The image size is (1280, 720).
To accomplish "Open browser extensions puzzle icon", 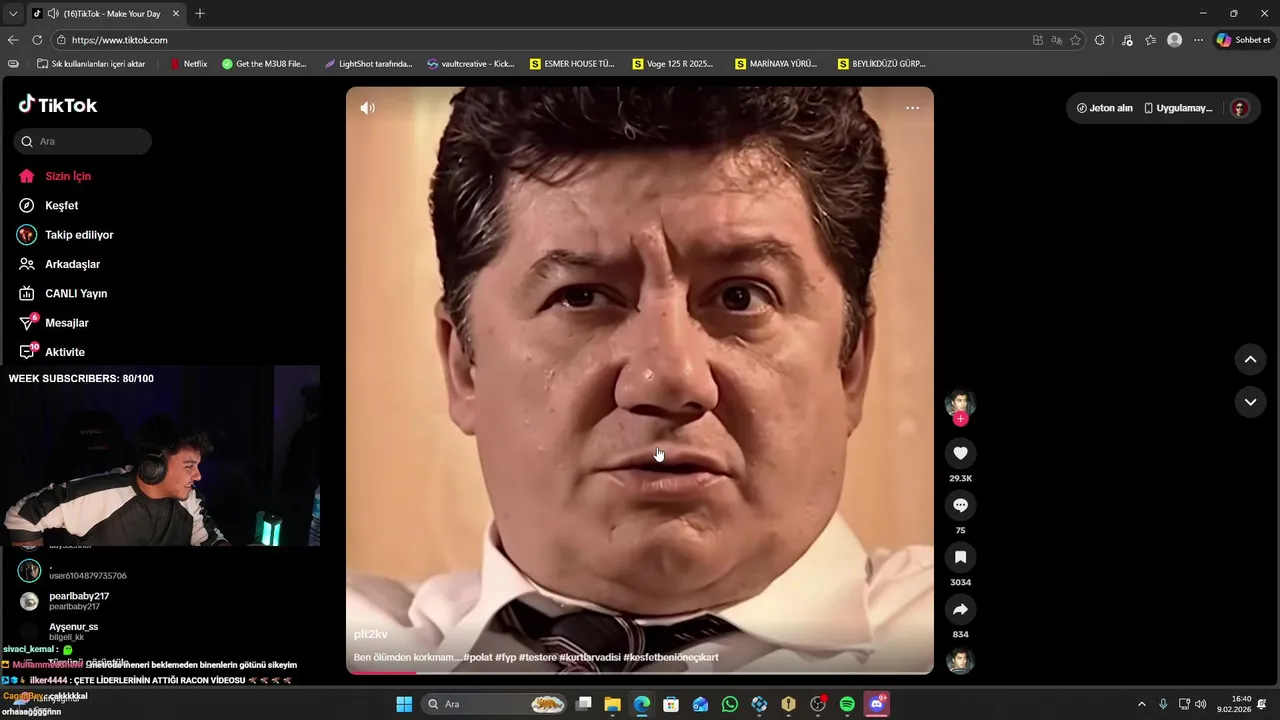I will (x=1100, y=40).
